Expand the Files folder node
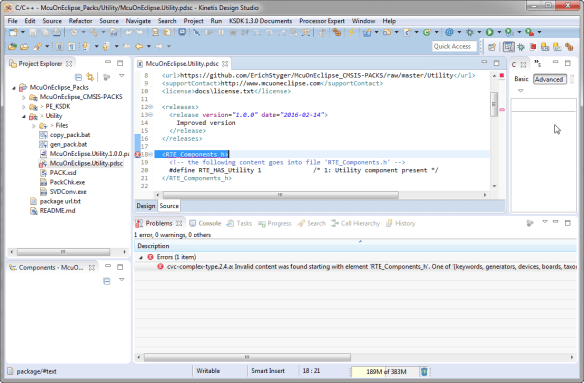 click(34, 126)
